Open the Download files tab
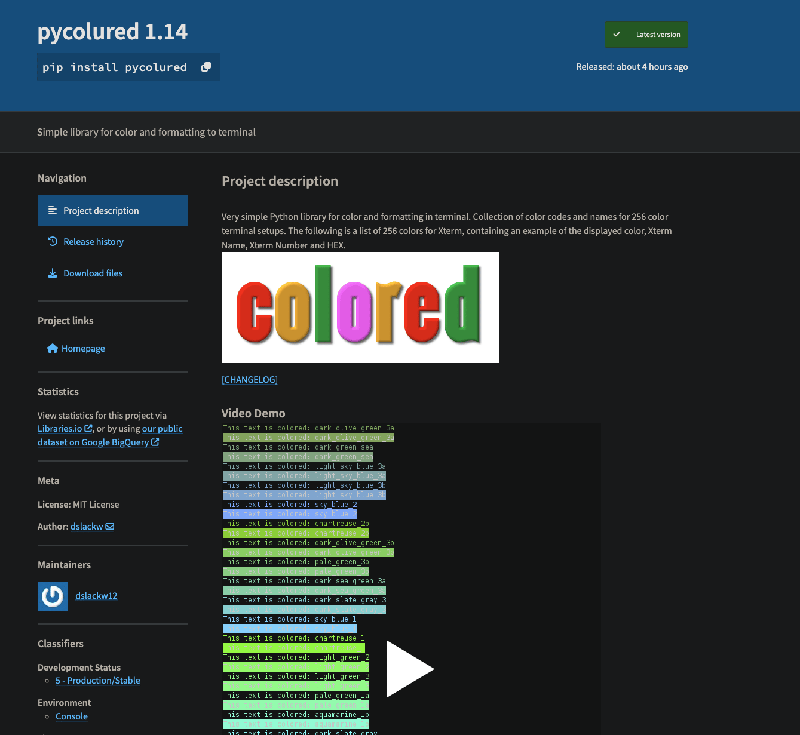 point(113,273)
